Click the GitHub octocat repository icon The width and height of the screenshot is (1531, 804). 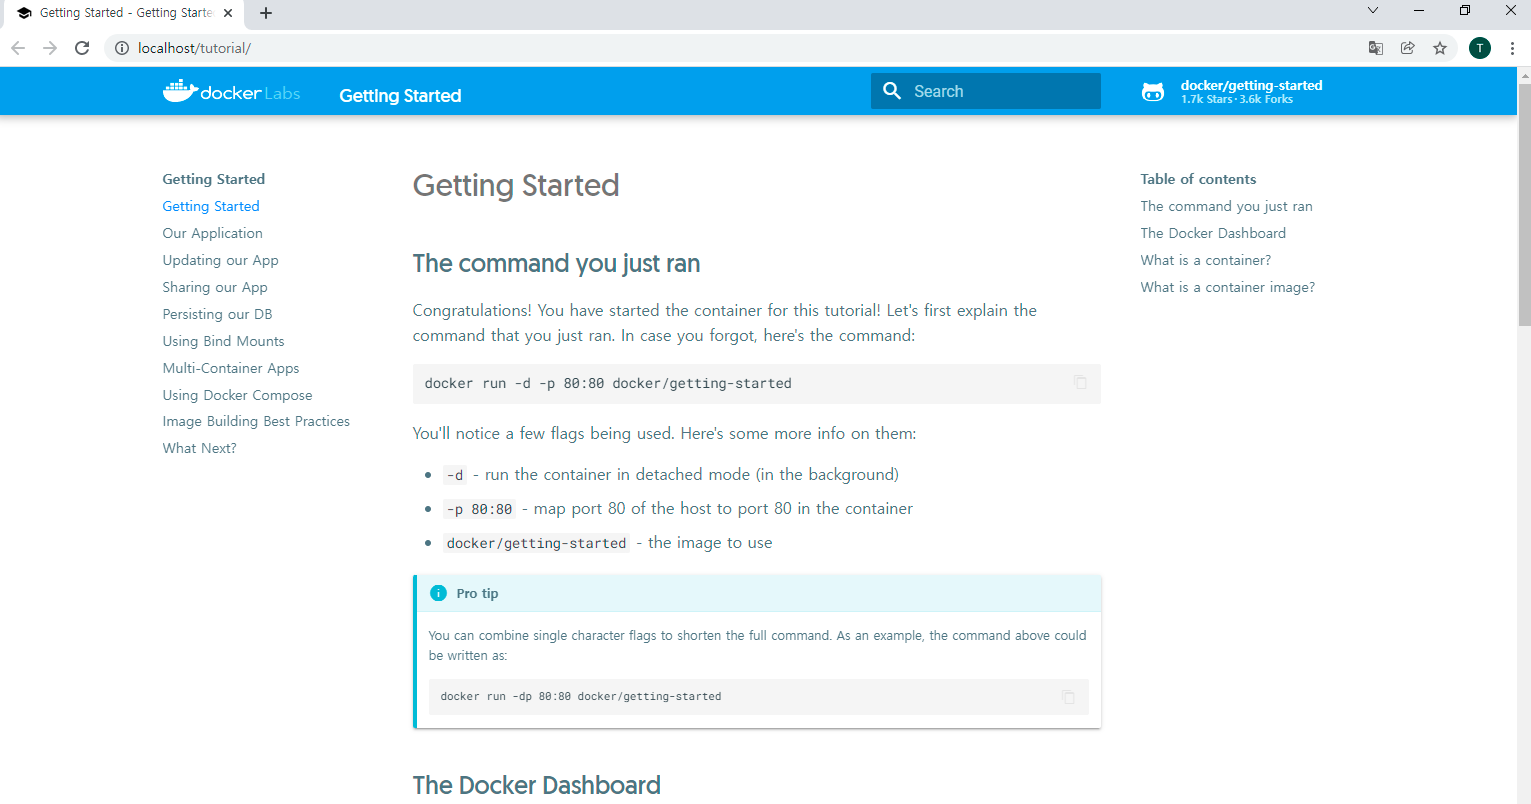click(x=1153, y=92)
